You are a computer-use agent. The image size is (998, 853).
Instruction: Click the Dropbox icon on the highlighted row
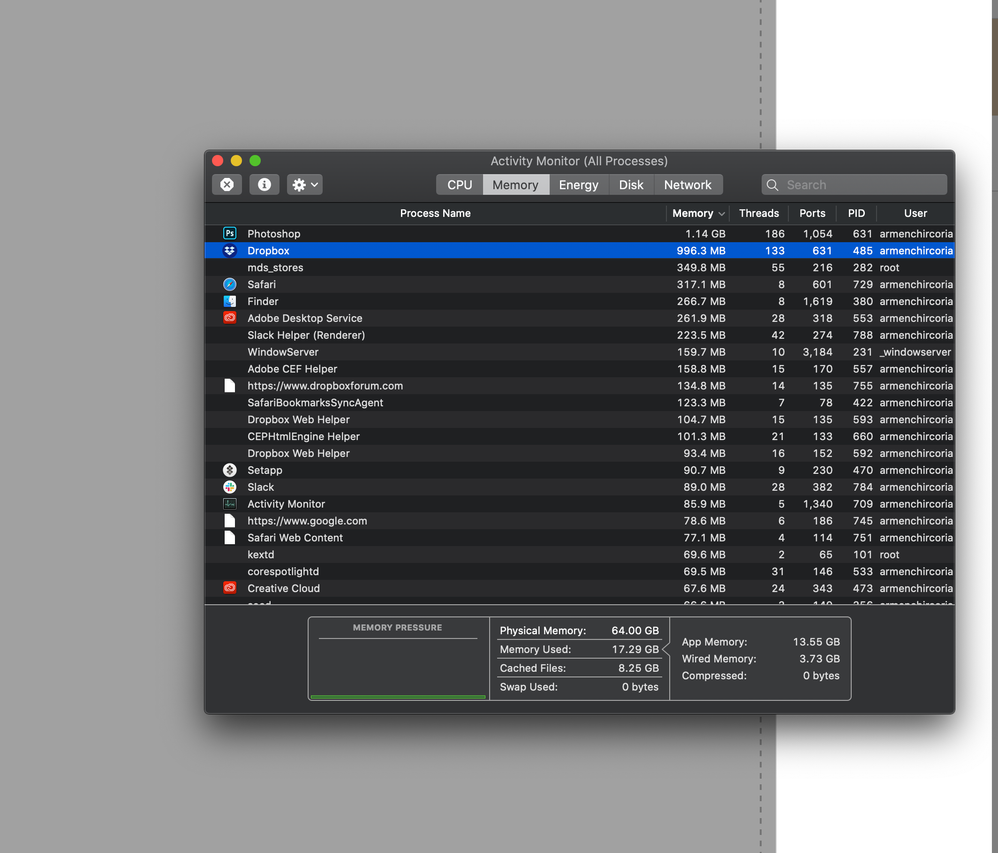[x=230, y=250]
